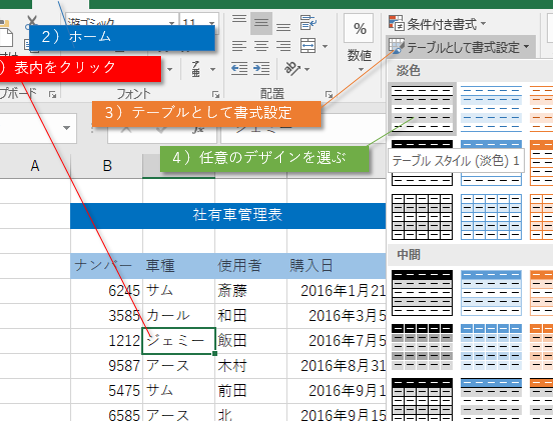Select the 木村 cell
This screenshot has width=553, height=421.
coord(251,366)
